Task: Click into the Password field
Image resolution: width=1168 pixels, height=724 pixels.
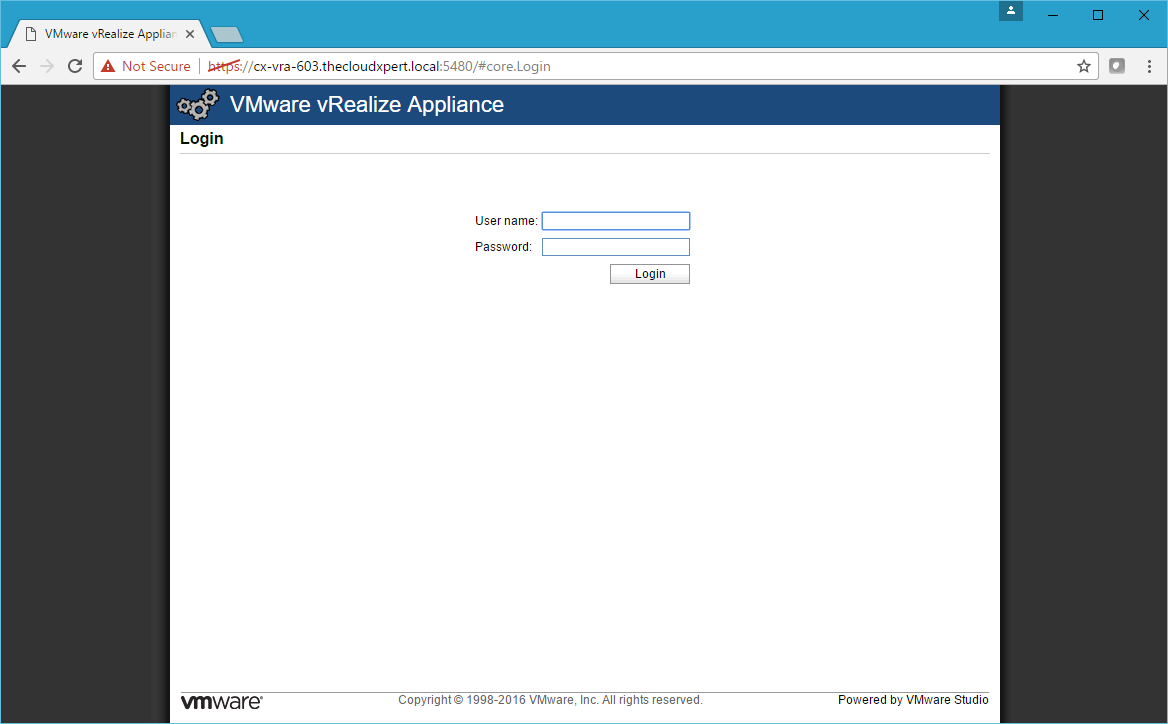Action: [x=615, y=247]
